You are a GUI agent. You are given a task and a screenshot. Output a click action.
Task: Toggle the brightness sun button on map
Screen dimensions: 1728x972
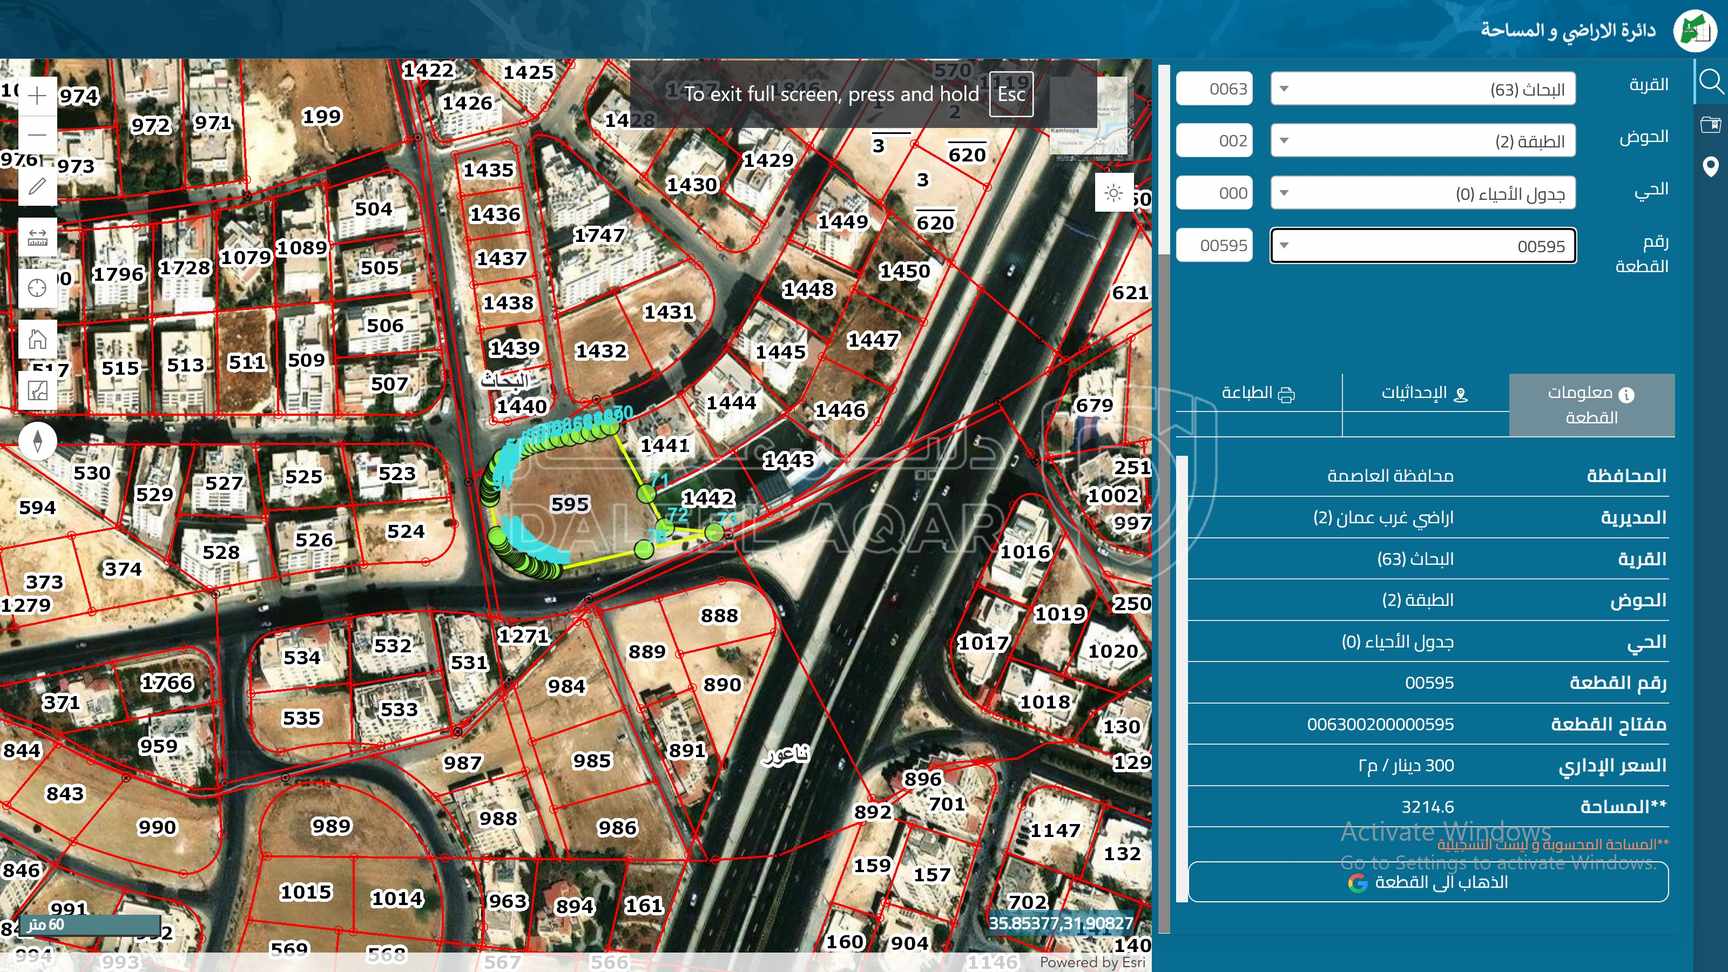click(1114, 193)
